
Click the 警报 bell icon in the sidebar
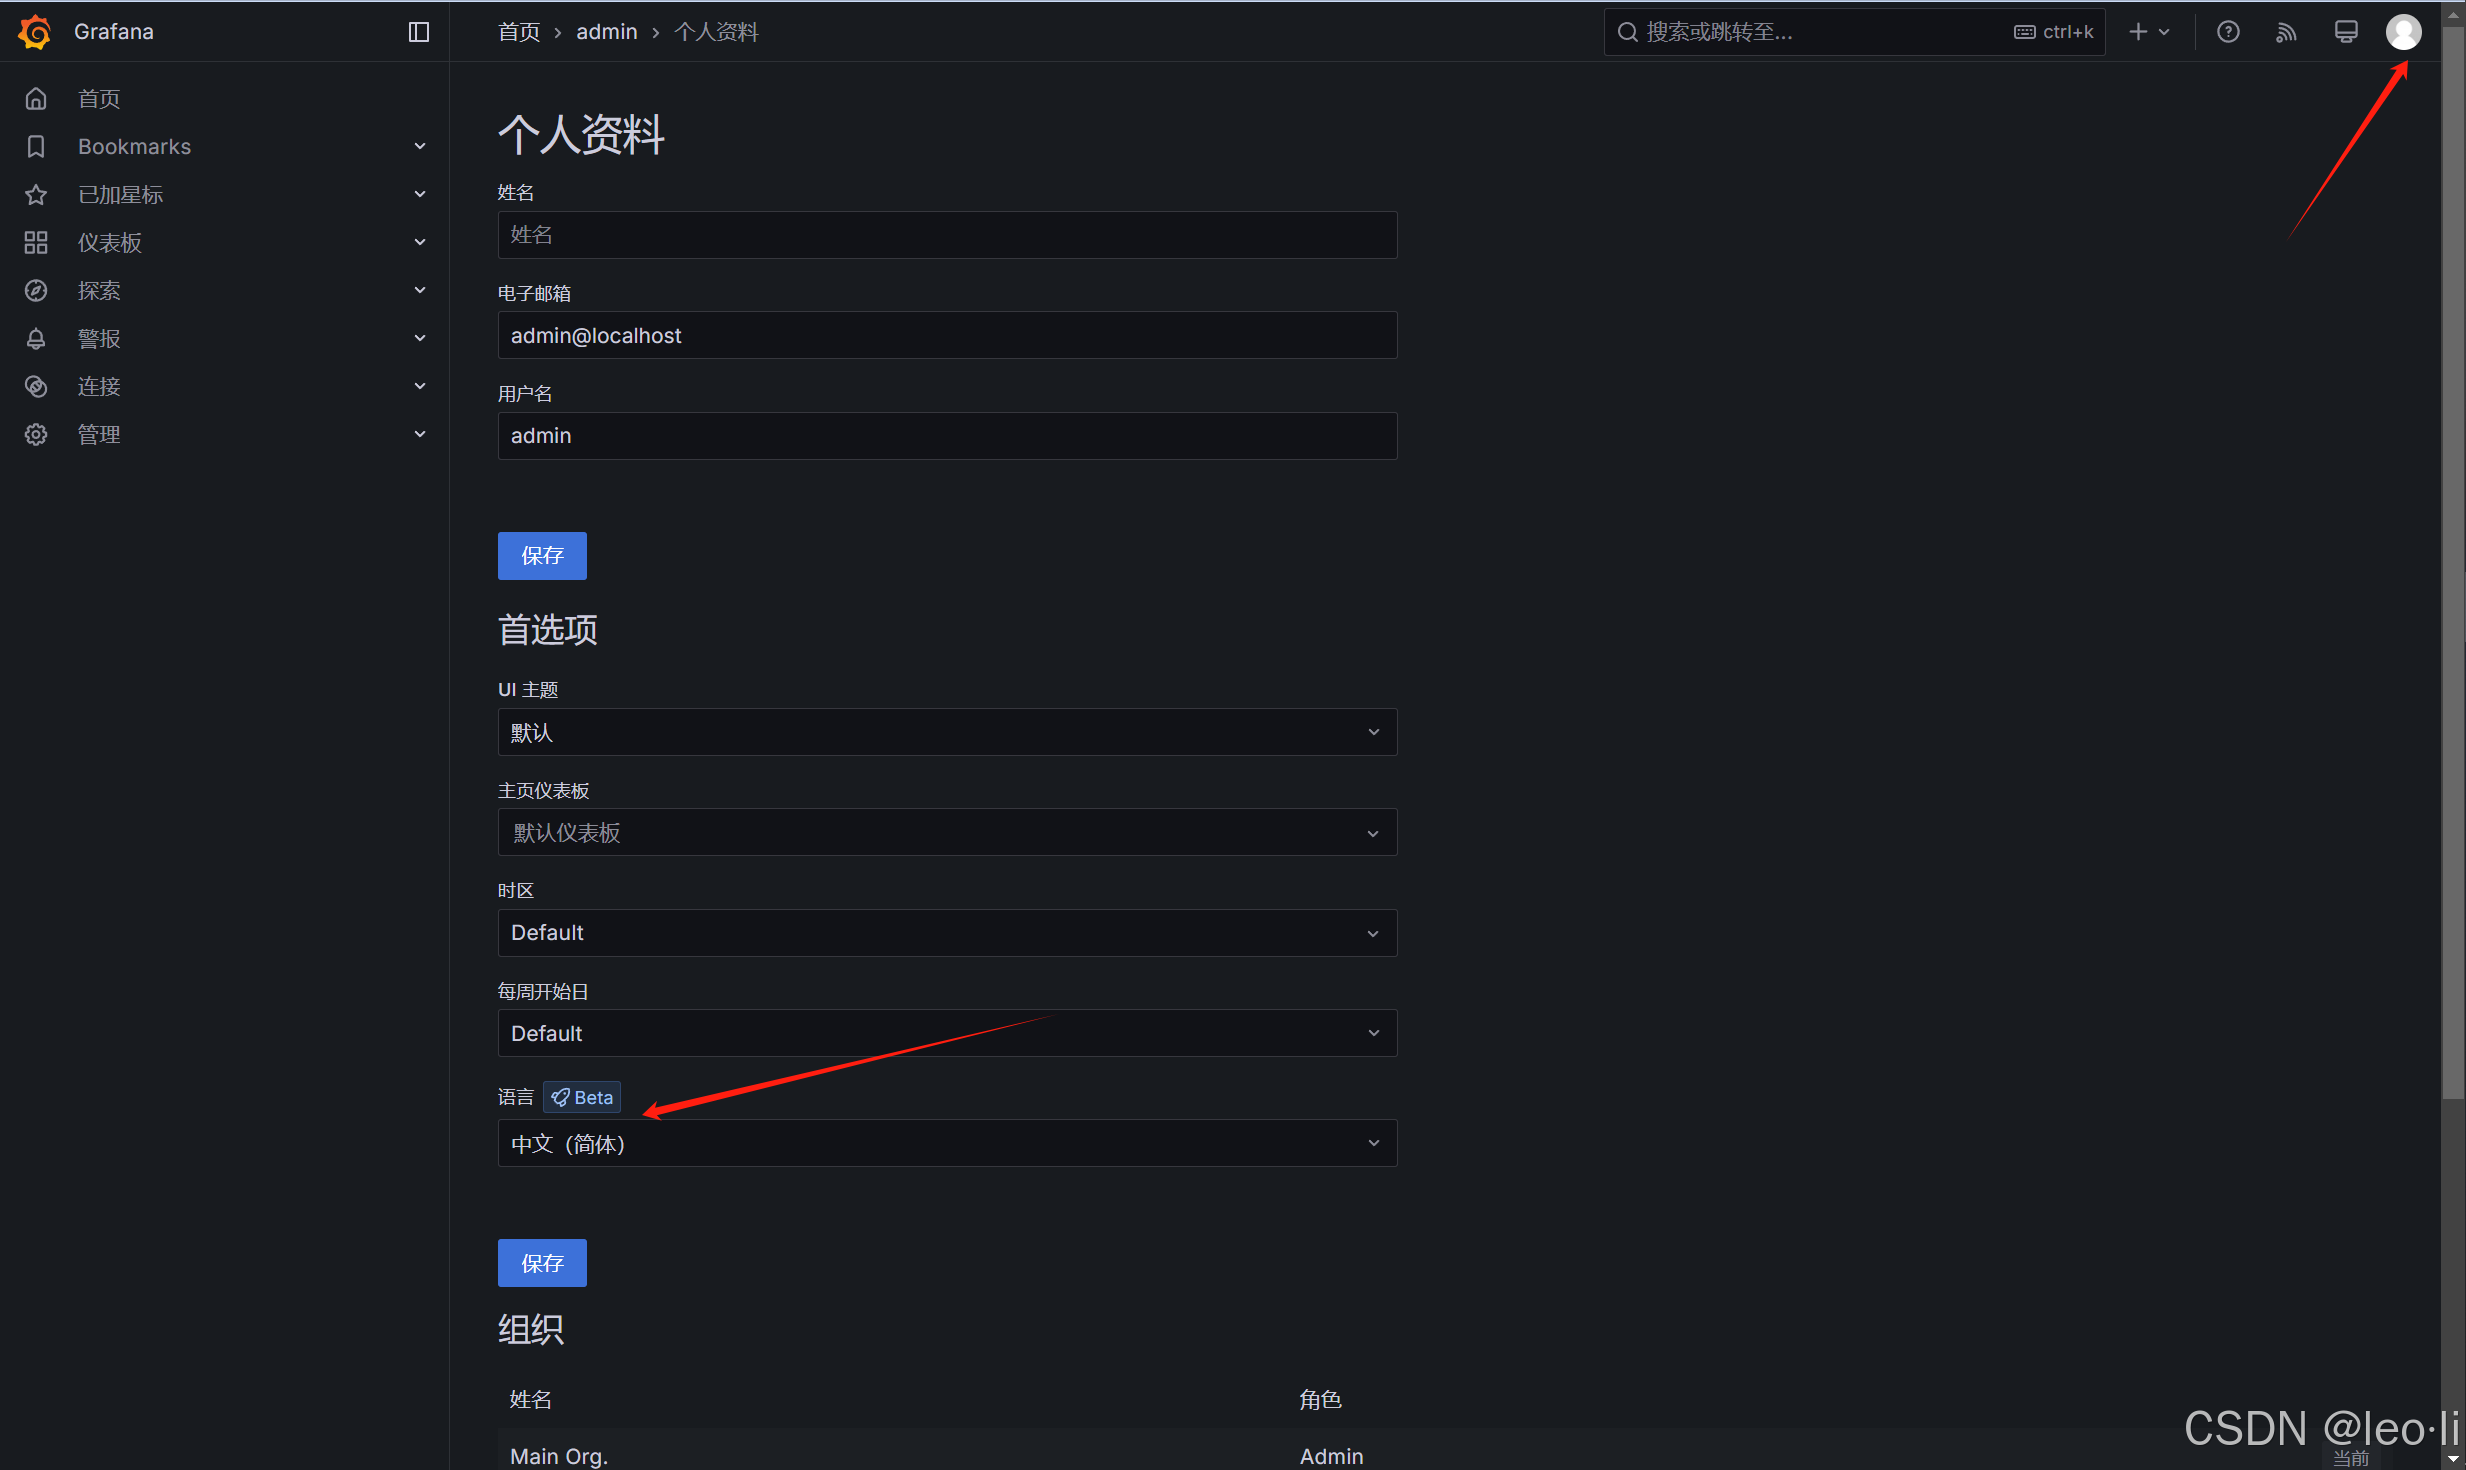click(36, 339)
